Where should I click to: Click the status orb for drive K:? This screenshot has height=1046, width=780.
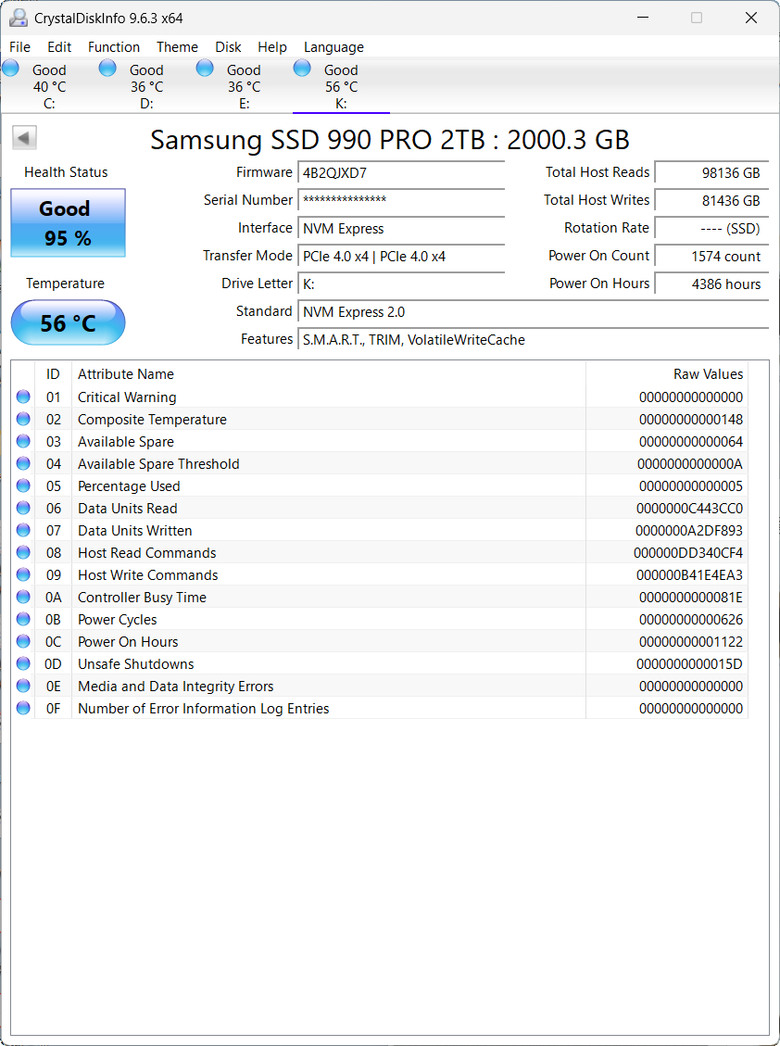coord(302,68)
